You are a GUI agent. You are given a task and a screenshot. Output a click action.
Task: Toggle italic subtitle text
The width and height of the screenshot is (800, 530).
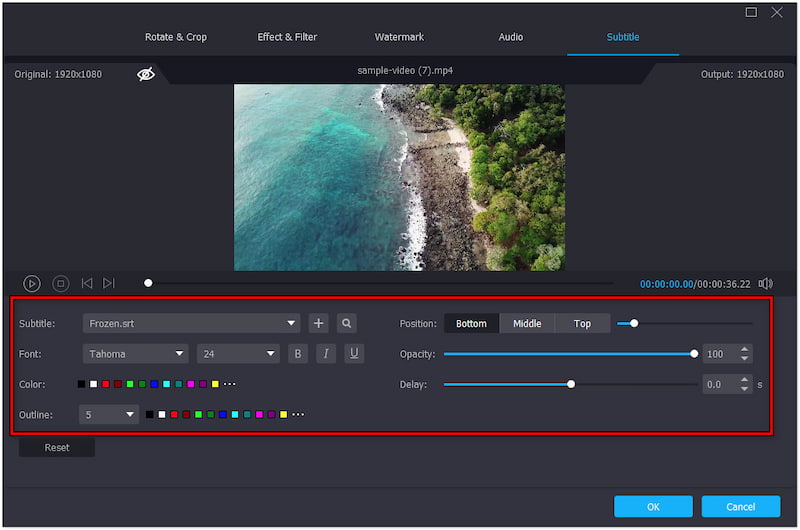(326, 353)
